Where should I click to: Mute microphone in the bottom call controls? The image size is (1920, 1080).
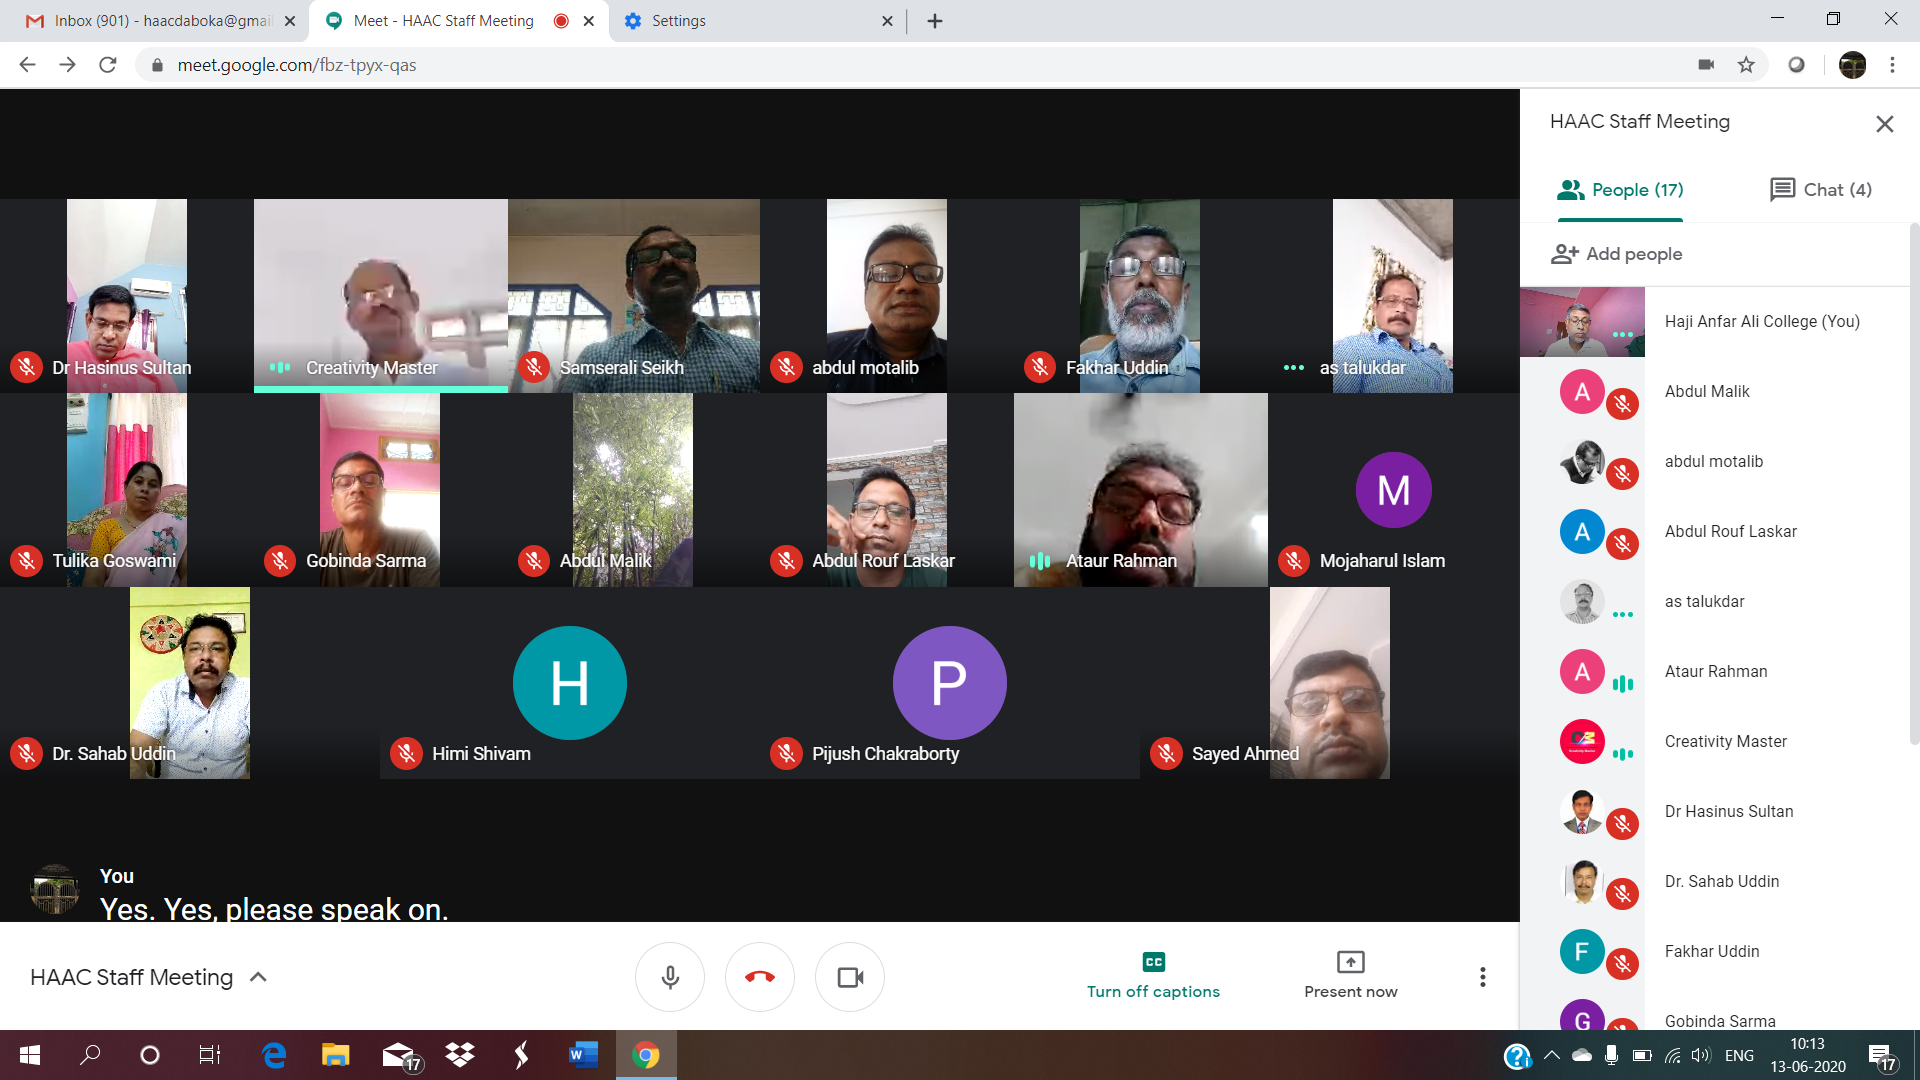pos(670,977)
